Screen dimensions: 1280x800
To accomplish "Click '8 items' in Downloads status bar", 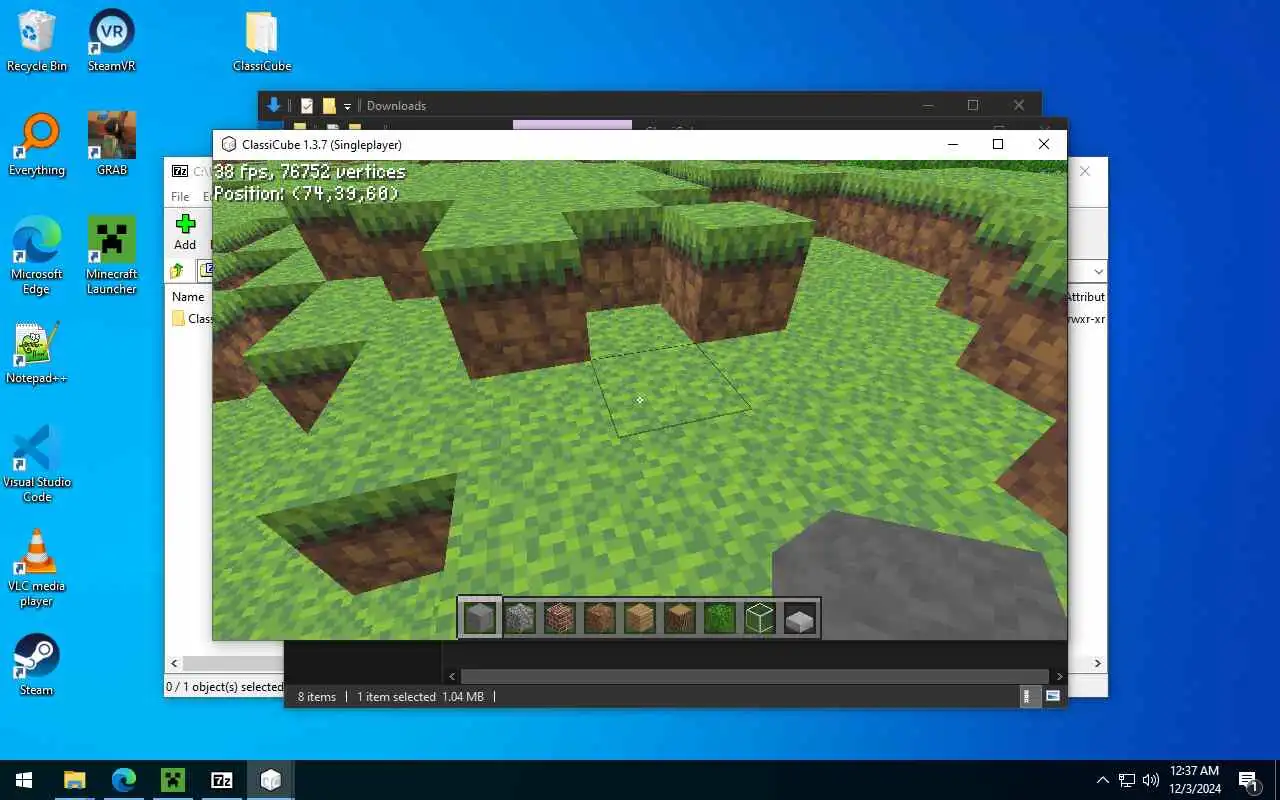I will pos(317,696).
